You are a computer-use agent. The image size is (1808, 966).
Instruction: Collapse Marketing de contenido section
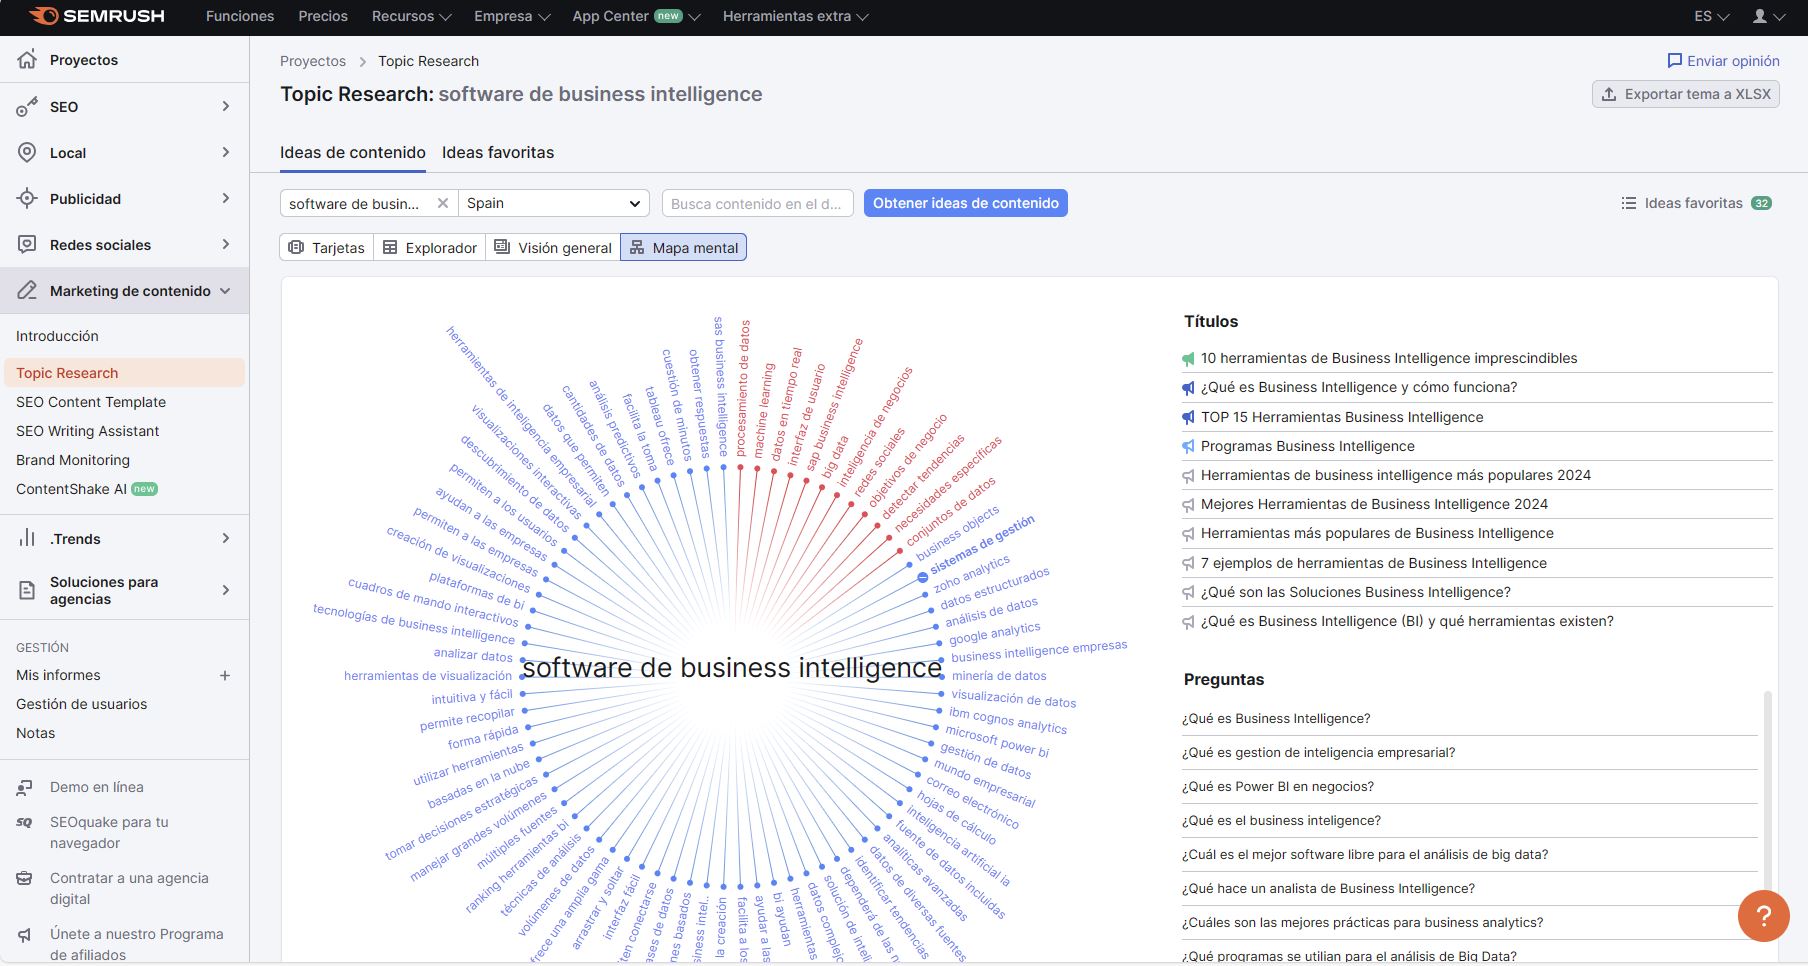(x=225, y=291)
